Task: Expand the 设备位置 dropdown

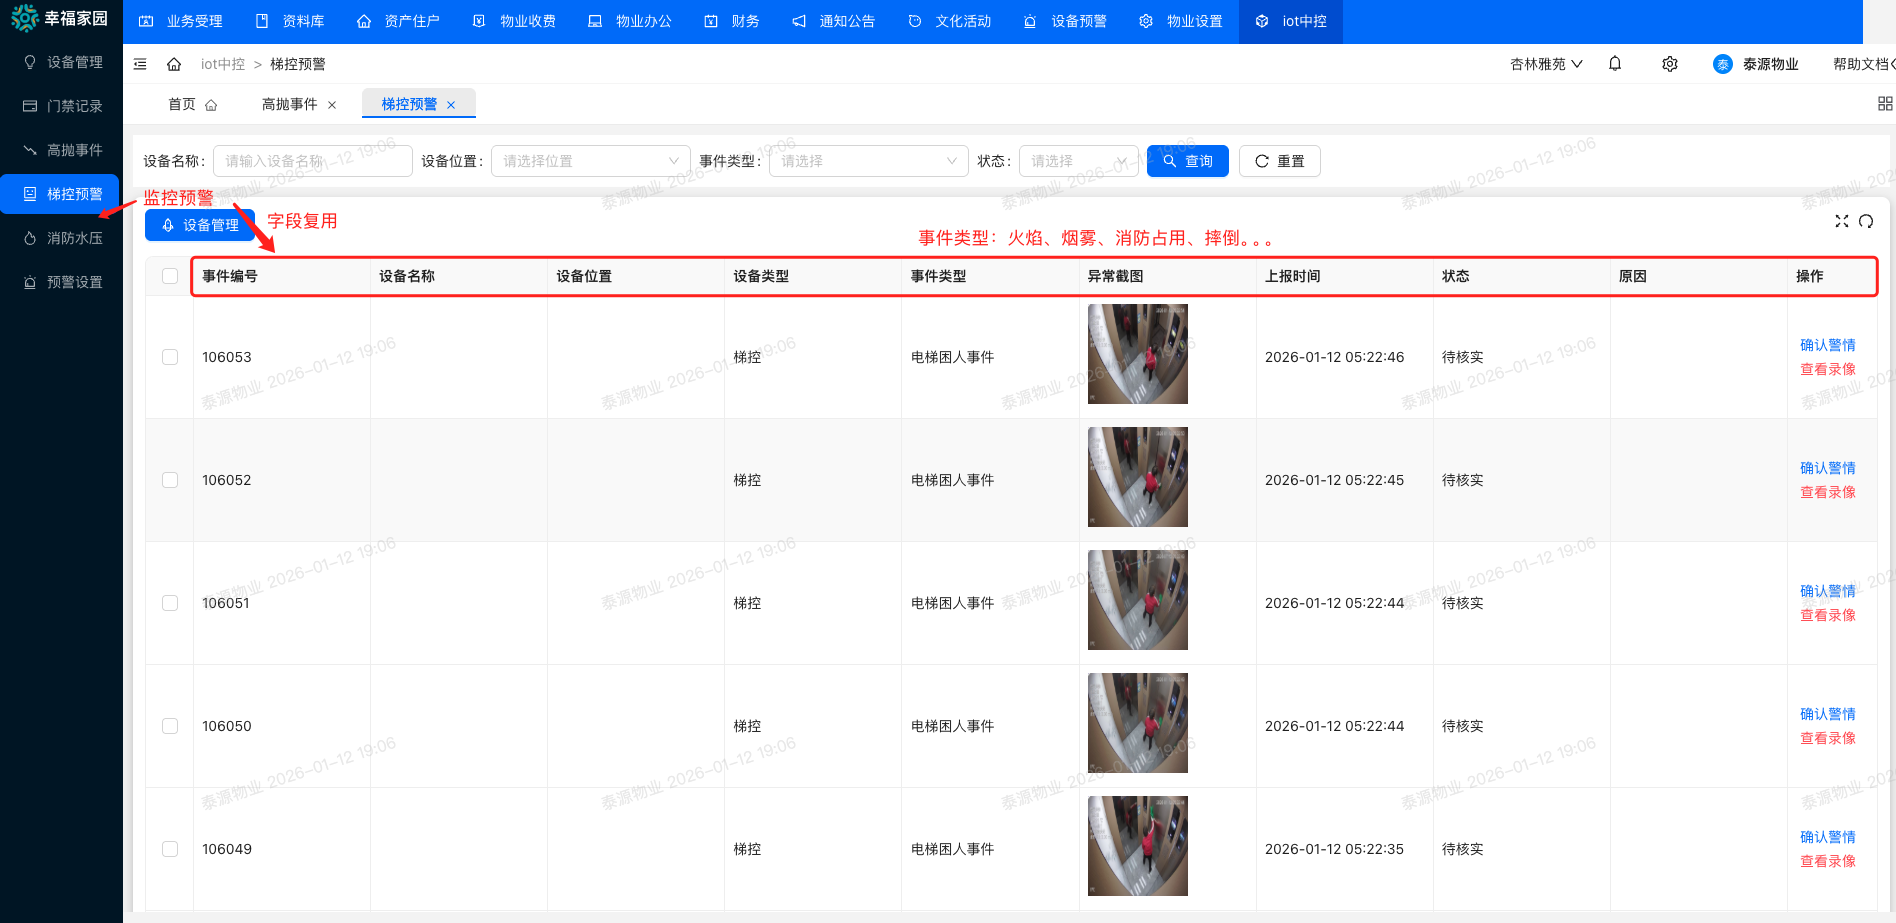Action: click(590, 161)
